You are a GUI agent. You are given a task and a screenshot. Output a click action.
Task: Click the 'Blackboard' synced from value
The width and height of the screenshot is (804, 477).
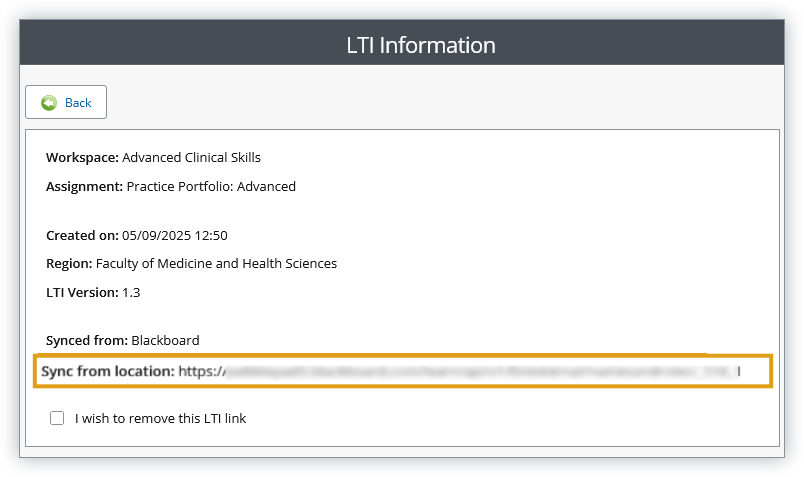(165, 340)
